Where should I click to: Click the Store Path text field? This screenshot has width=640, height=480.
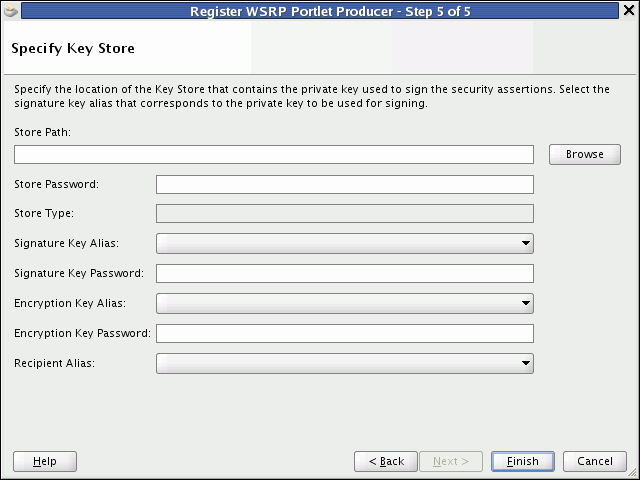click(x=274, y=154)
